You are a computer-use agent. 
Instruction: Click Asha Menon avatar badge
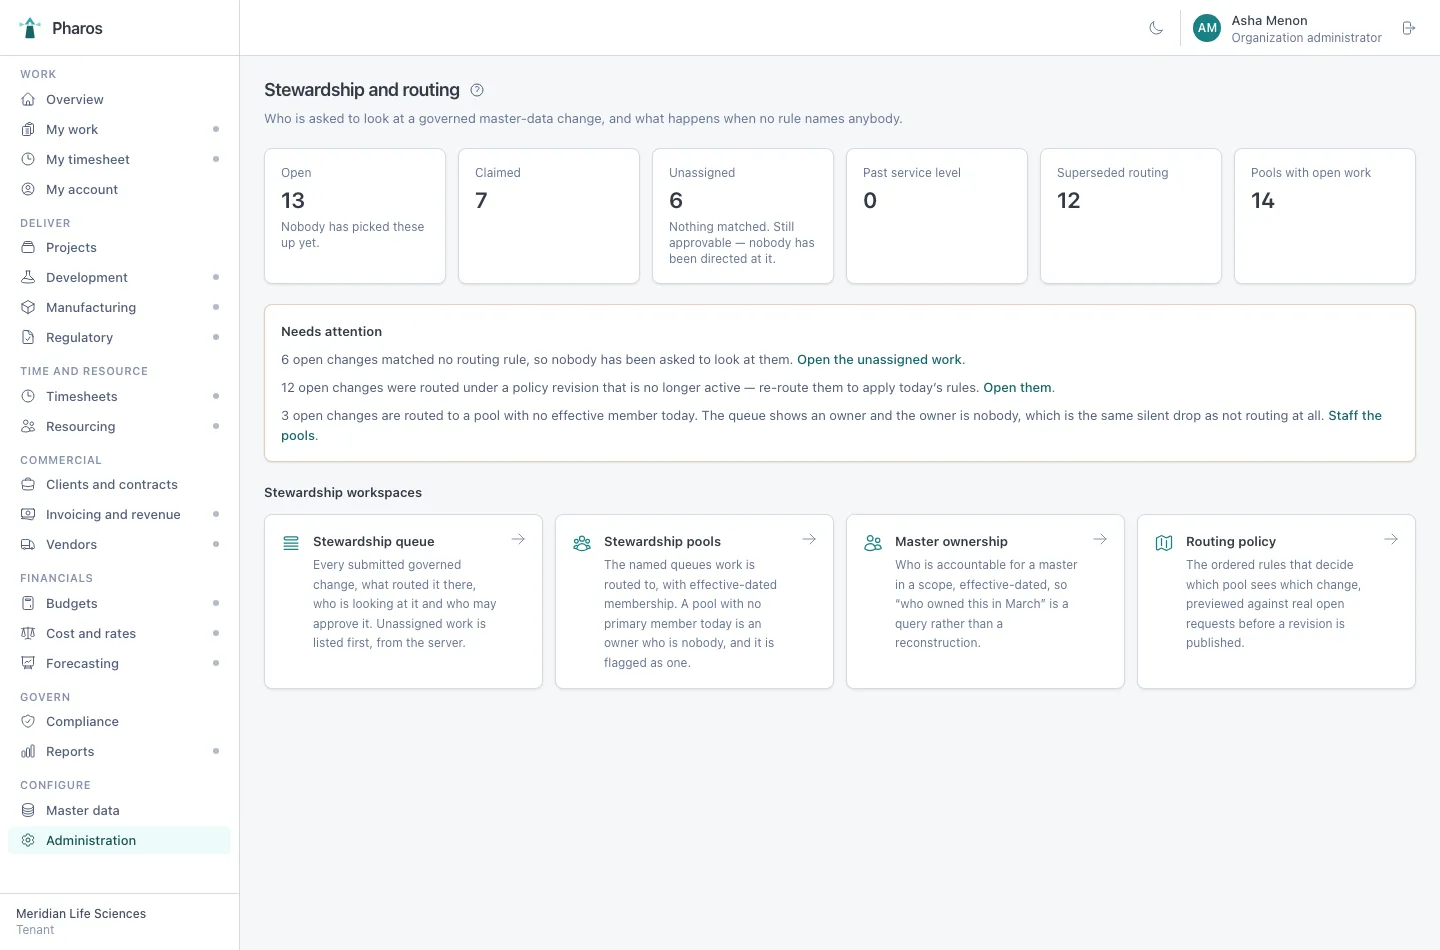[x=1207, y=28]
